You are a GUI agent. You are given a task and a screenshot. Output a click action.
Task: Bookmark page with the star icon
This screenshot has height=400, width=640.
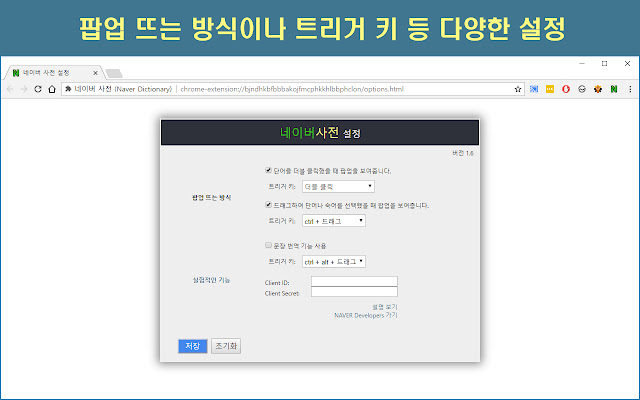click(518, 89)
